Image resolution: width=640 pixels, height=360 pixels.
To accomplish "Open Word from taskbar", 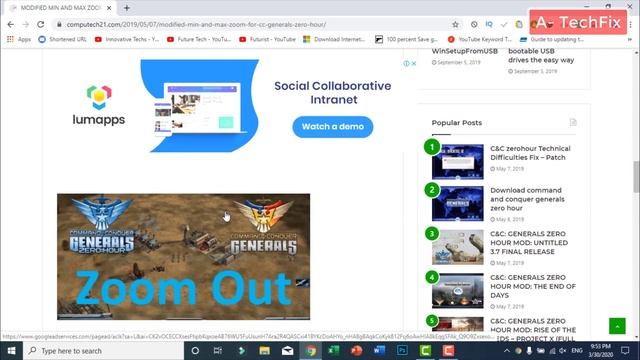I will (379, 351).
